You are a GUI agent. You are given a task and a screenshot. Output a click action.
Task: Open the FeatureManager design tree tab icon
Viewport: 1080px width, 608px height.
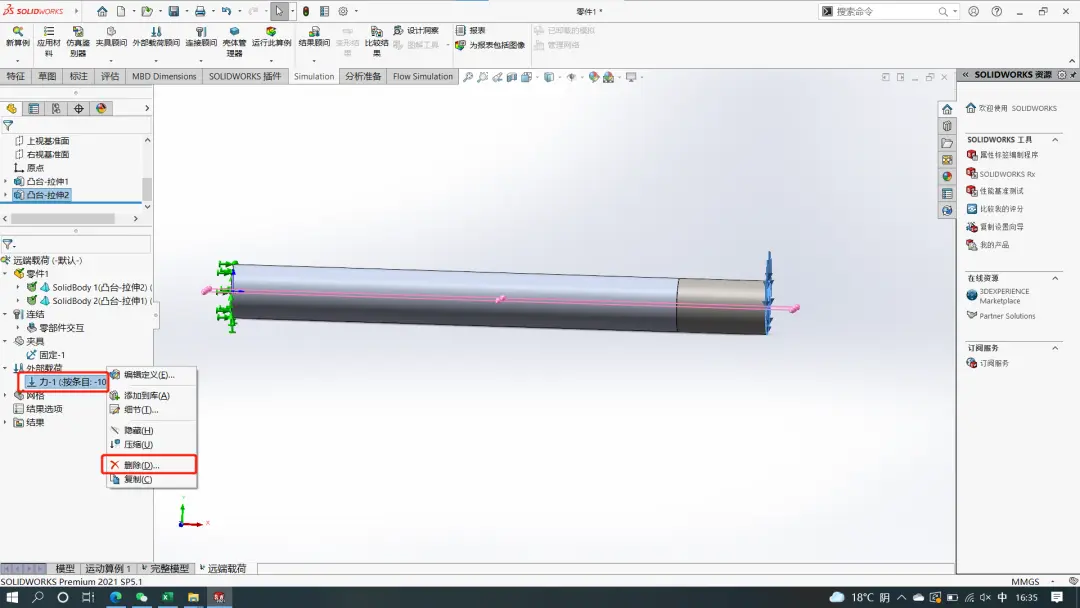pyautogui.click(x=12, y=108)
